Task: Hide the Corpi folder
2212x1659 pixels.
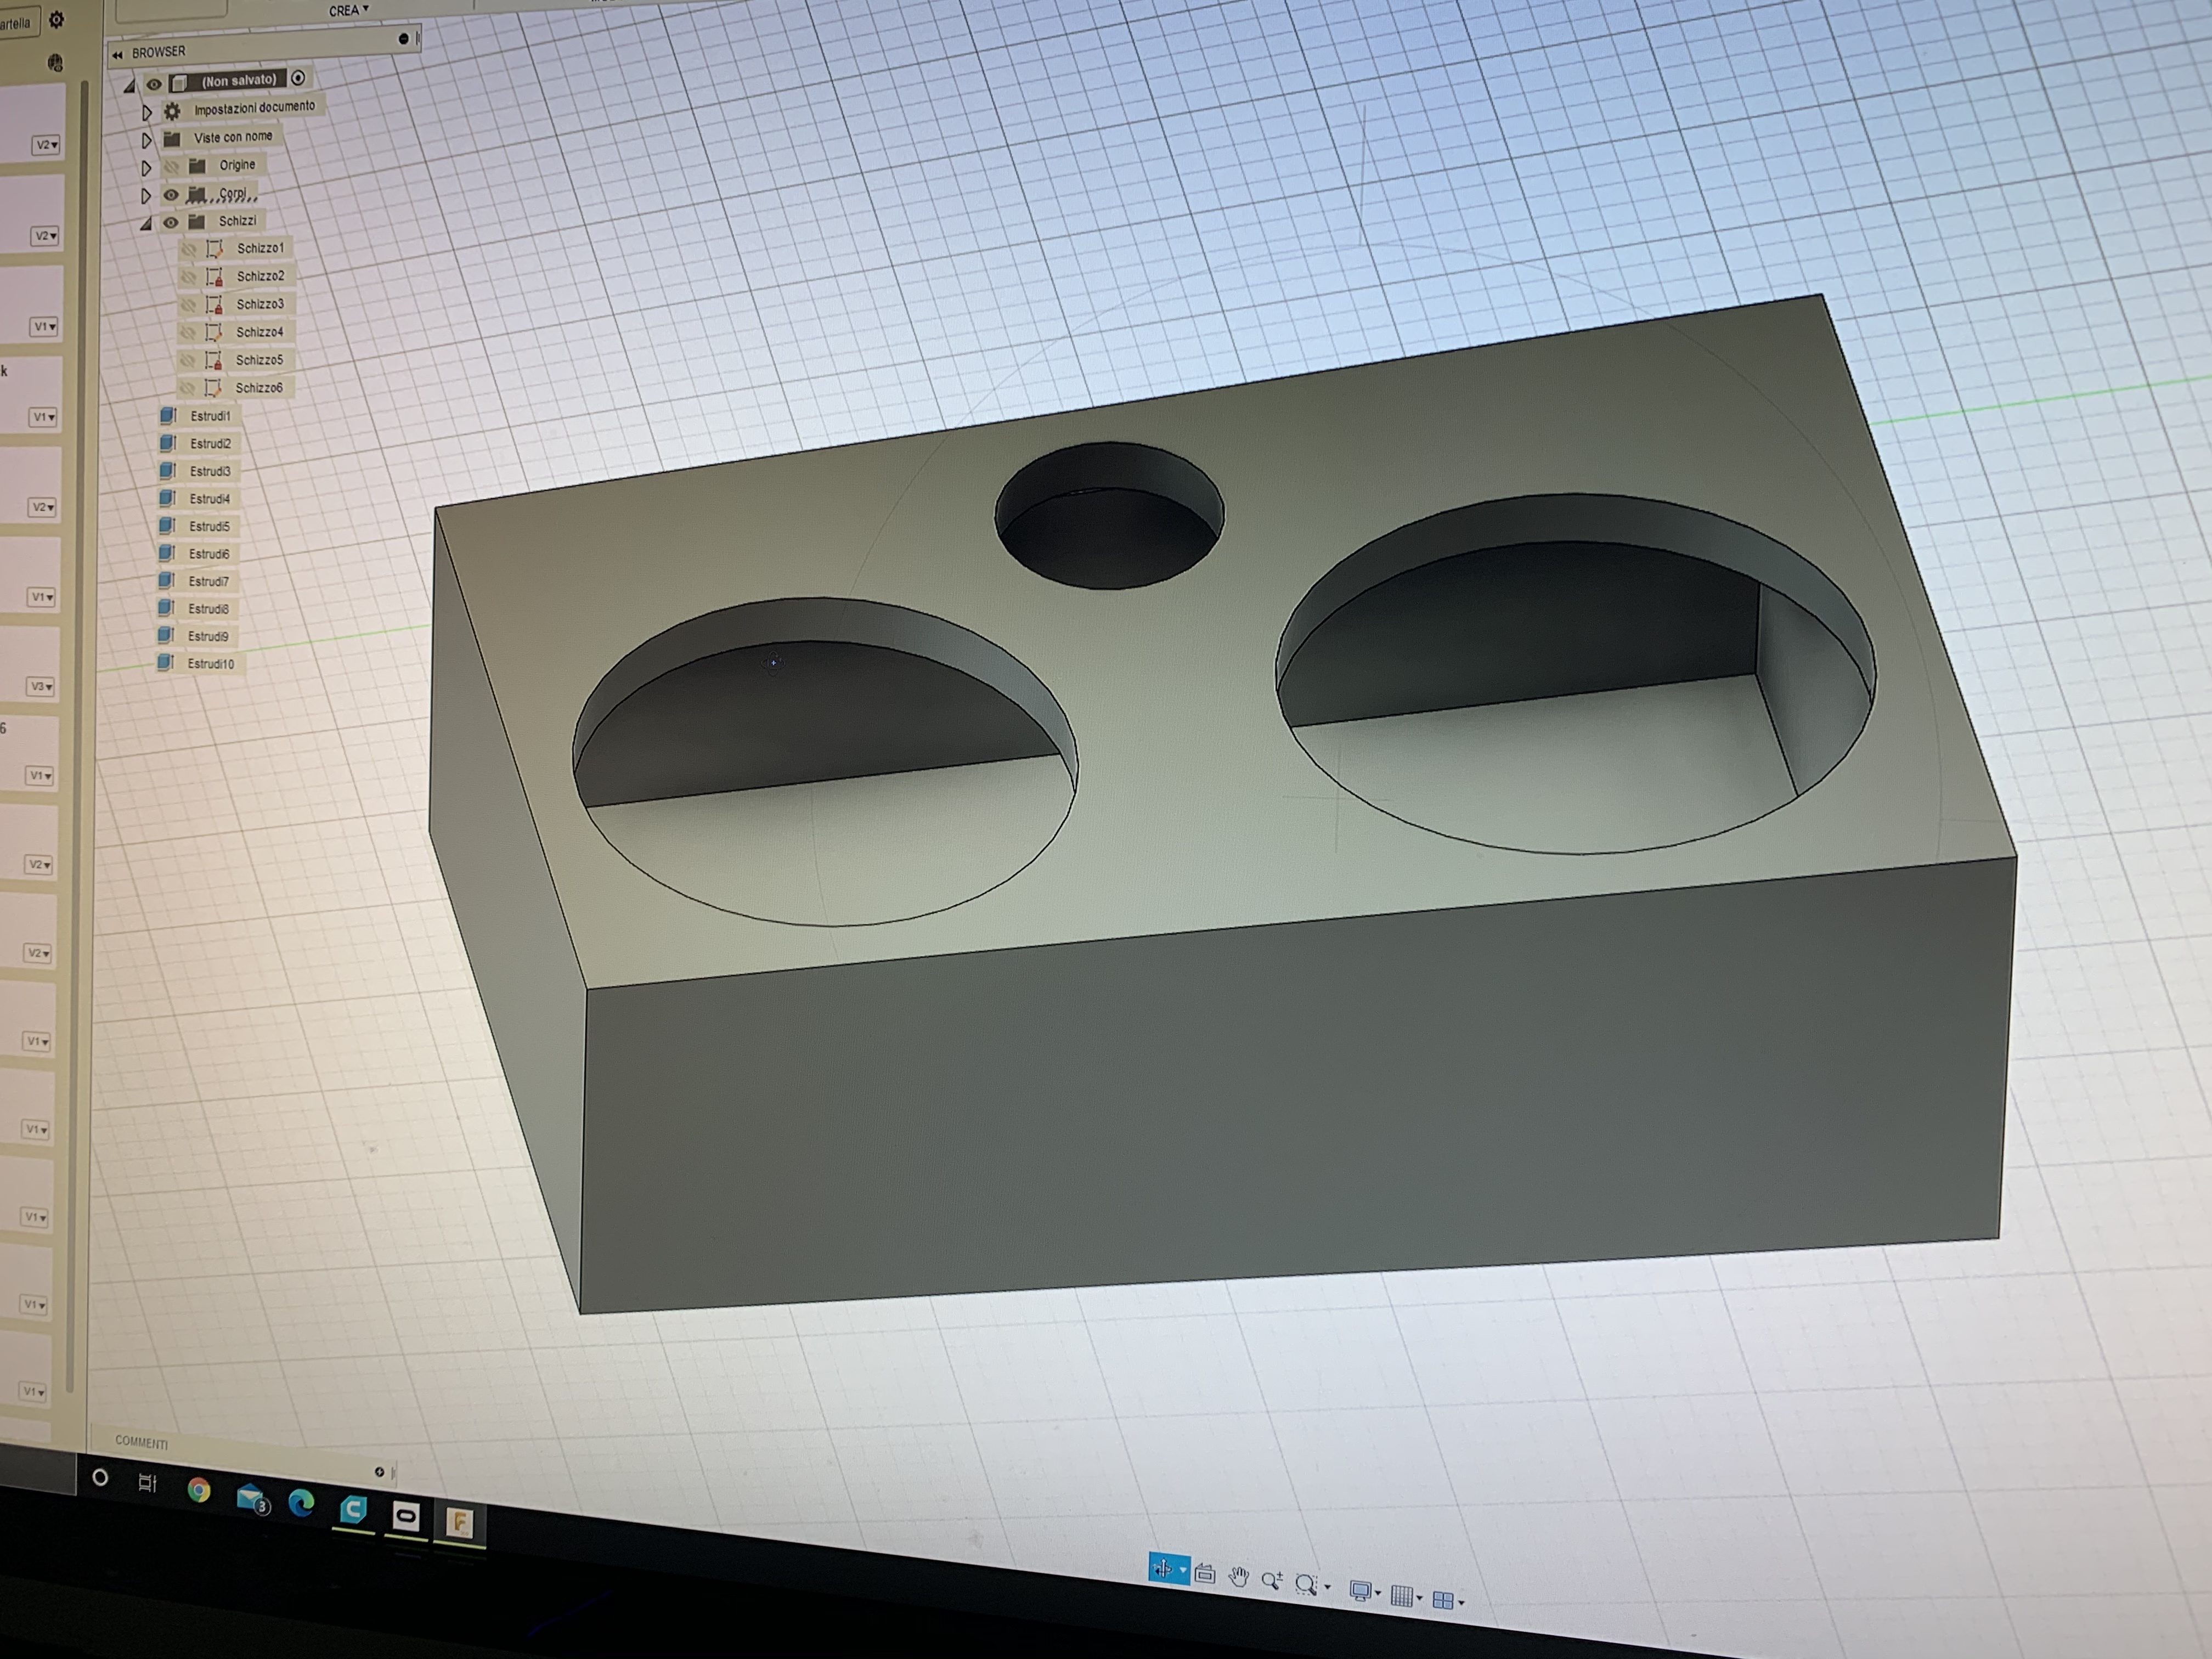Action: pyautogui.click(x=171, y=195)
